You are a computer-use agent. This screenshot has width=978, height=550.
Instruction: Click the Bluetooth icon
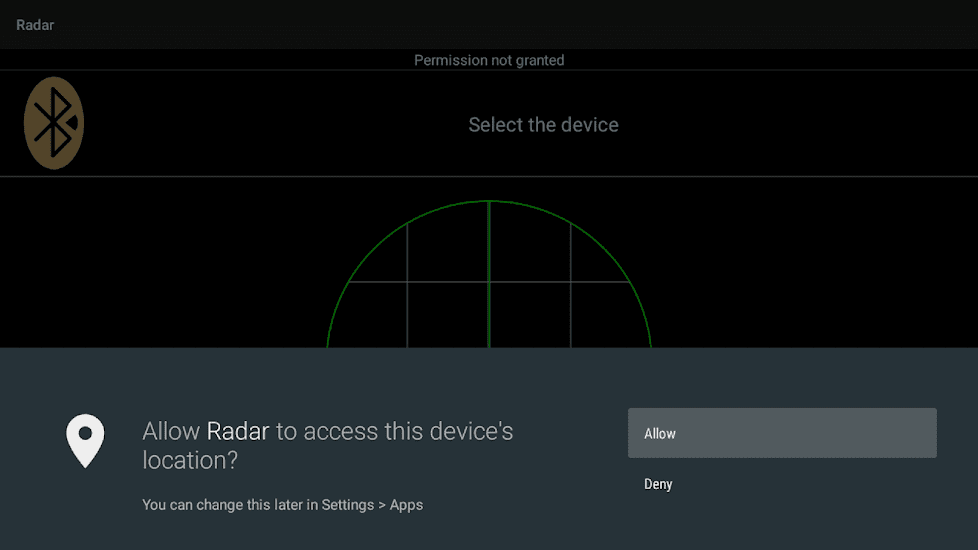tap(54, 123)
